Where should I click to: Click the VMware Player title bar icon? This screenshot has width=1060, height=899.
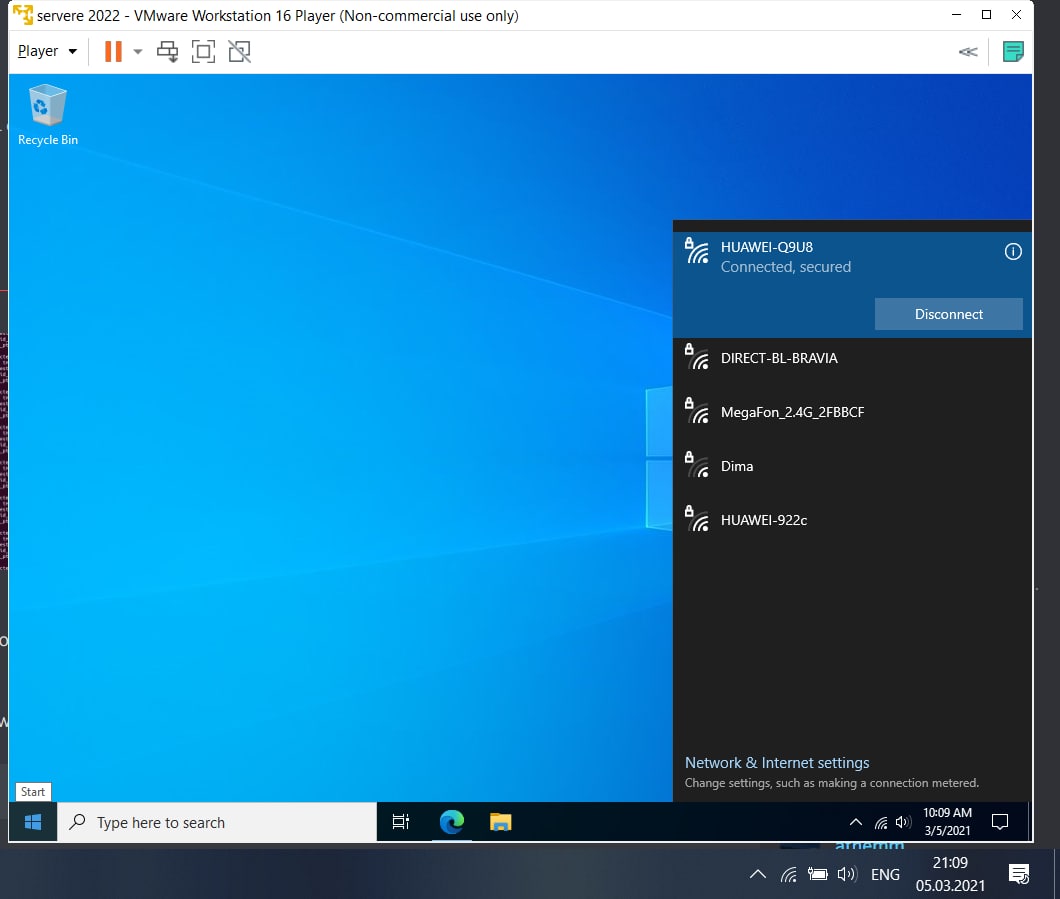coord(22,15)
